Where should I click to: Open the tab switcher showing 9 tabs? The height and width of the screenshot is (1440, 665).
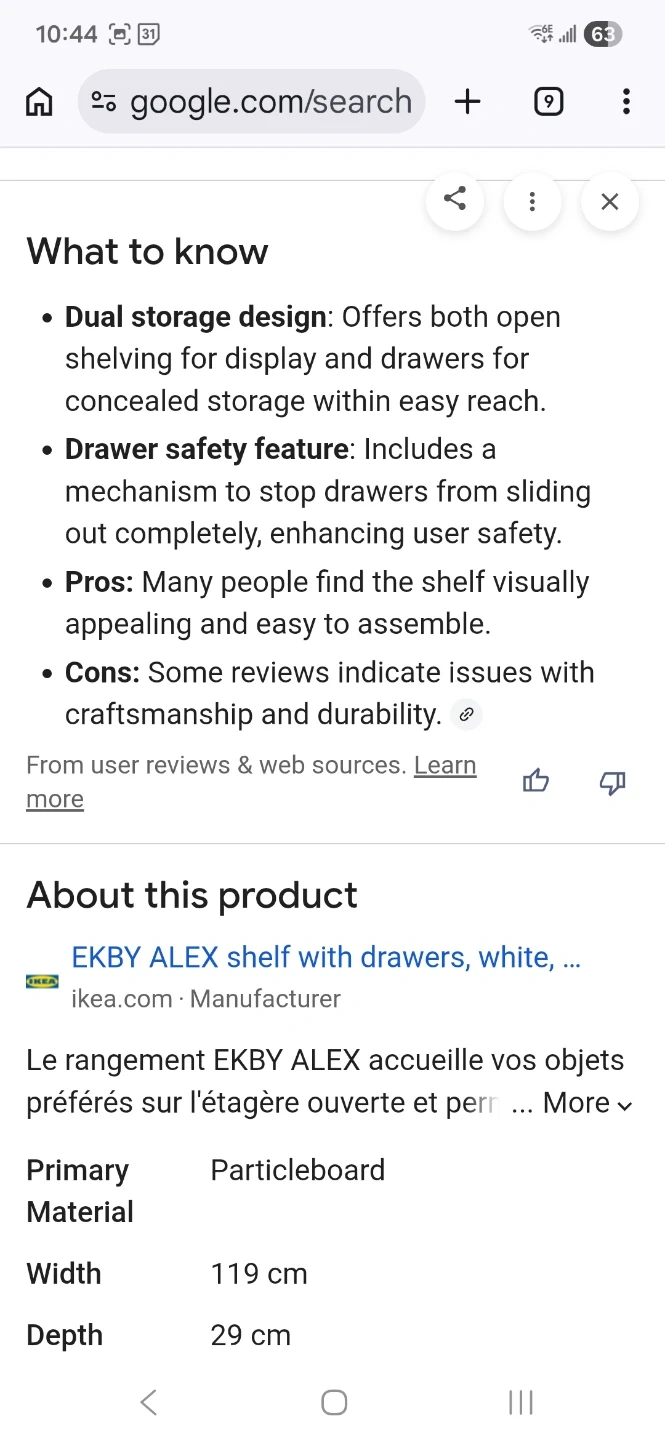(548, 101)
